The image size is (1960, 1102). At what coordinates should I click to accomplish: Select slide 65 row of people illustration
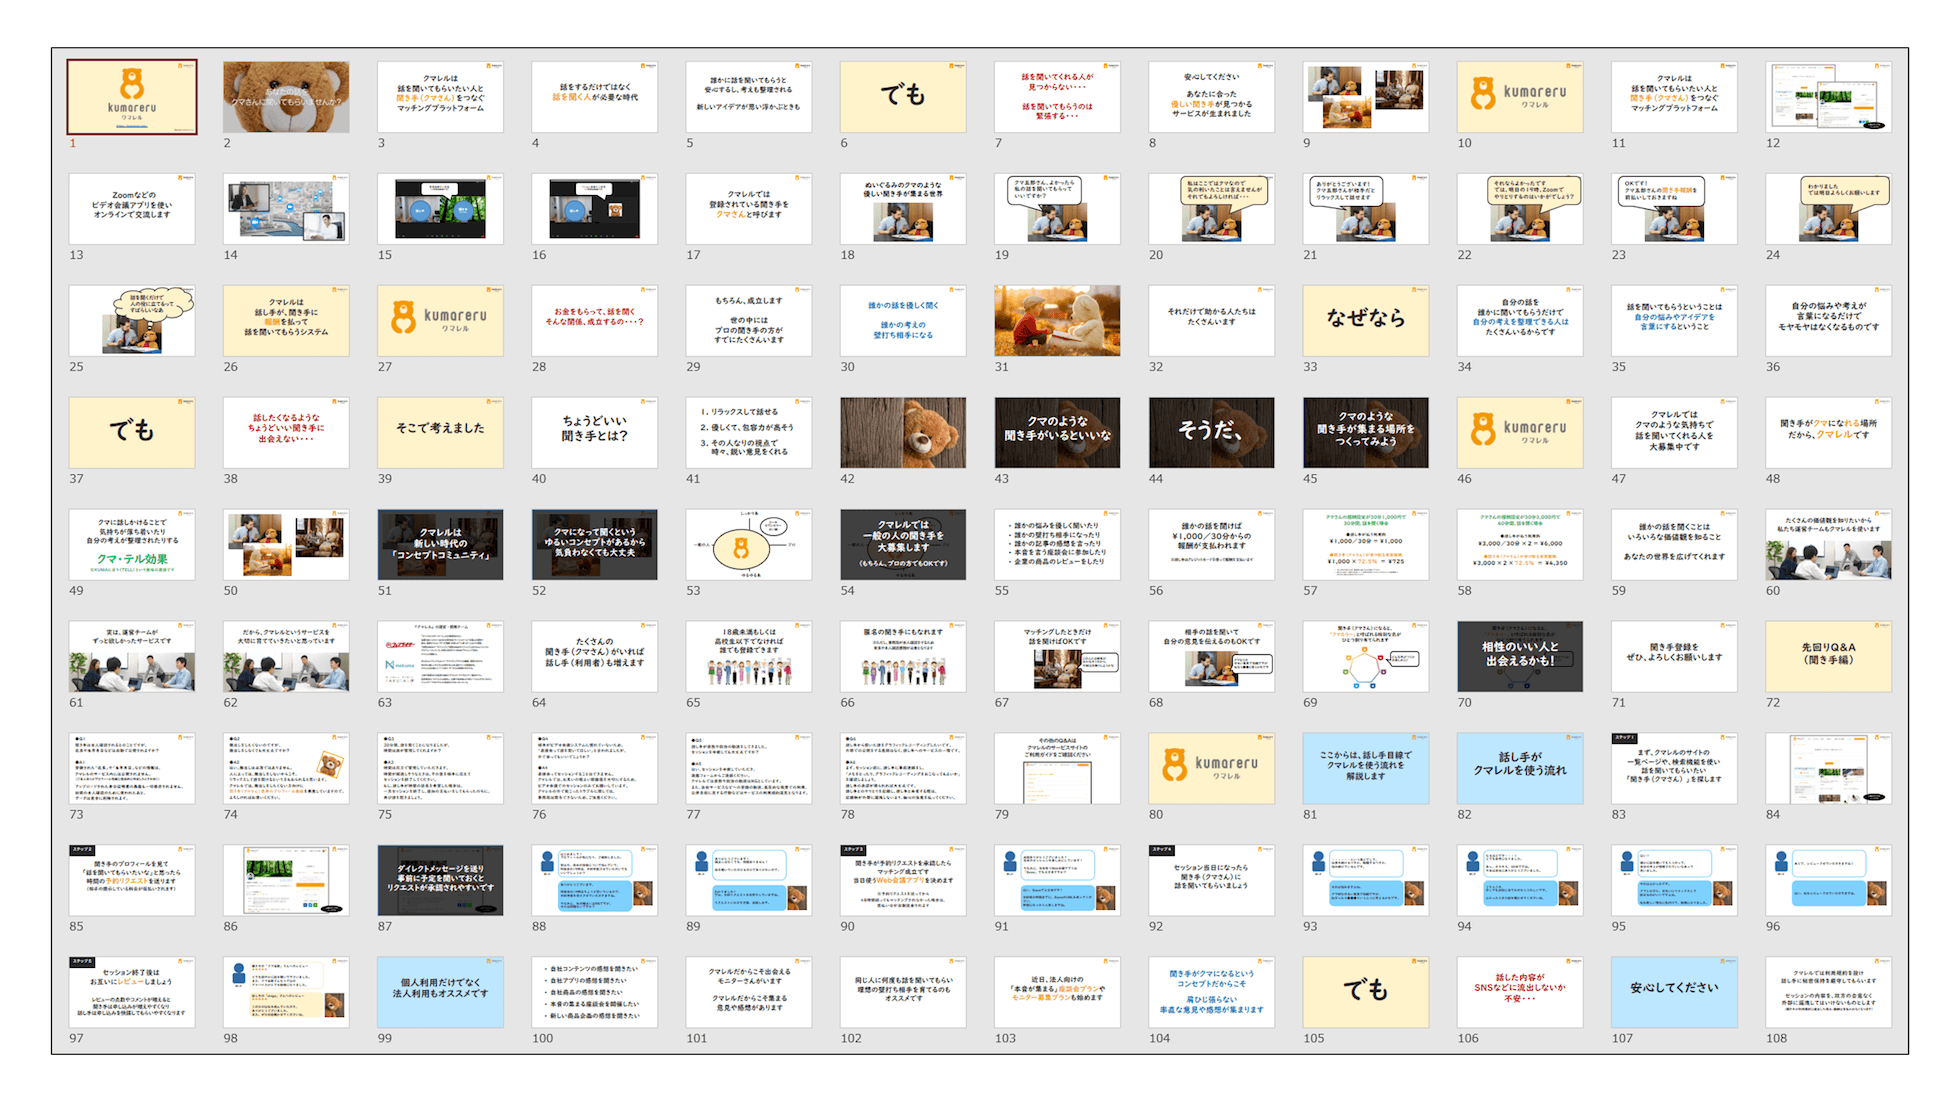coord(749,657)
